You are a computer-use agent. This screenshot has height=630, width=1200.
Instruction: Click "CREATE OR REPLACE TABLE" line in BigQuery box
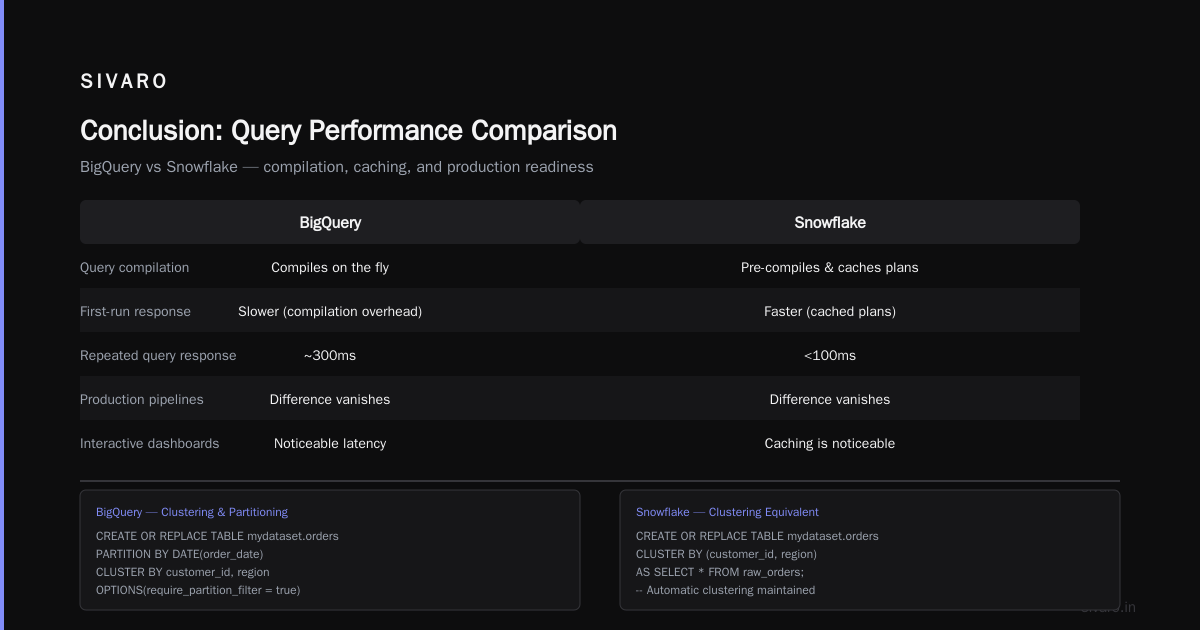click(217, 536)
